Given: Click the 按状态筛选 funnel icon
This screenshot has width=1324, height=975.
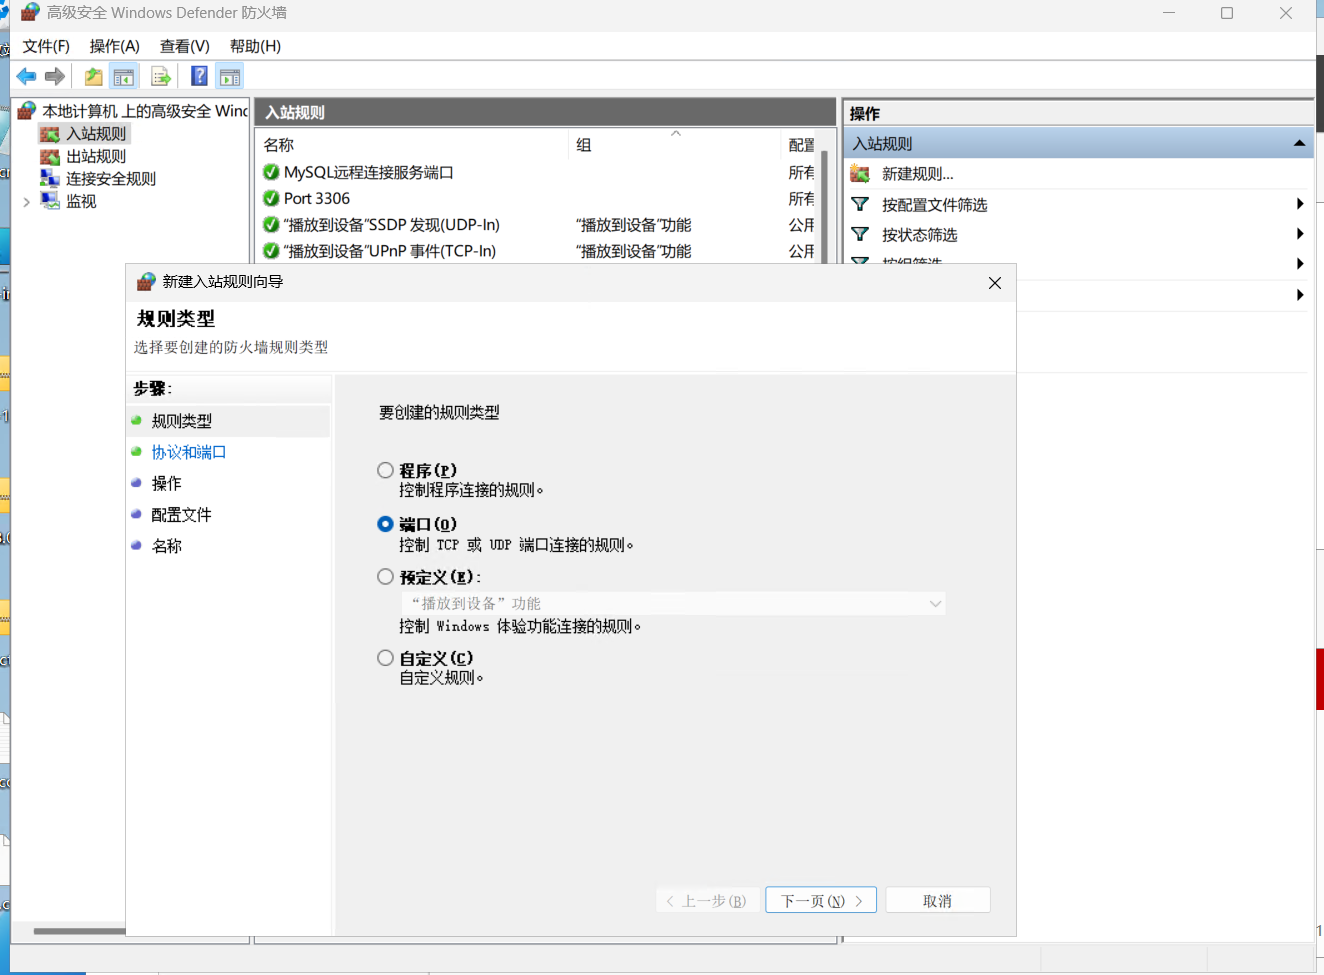Looking at the screenshot, I should click(x=860, y=234).
